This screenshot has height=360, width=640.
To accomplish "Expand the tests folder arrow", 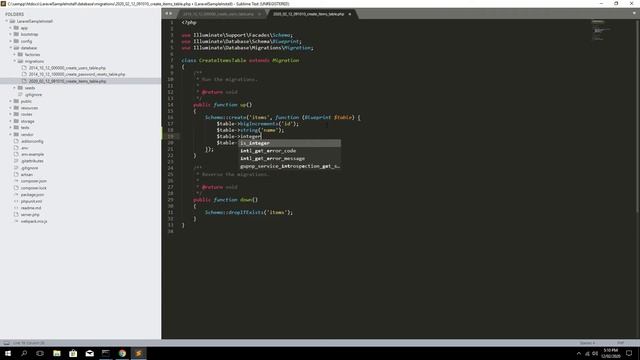I will pos(11,128).
